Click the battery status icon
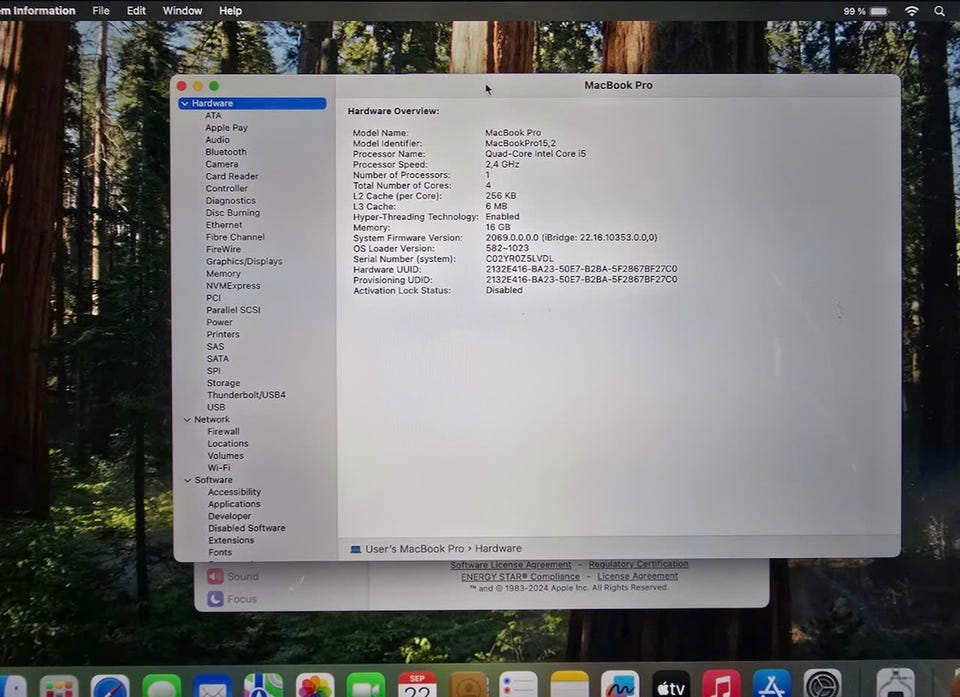The image size is (960, 697). [x=879, y=11]
